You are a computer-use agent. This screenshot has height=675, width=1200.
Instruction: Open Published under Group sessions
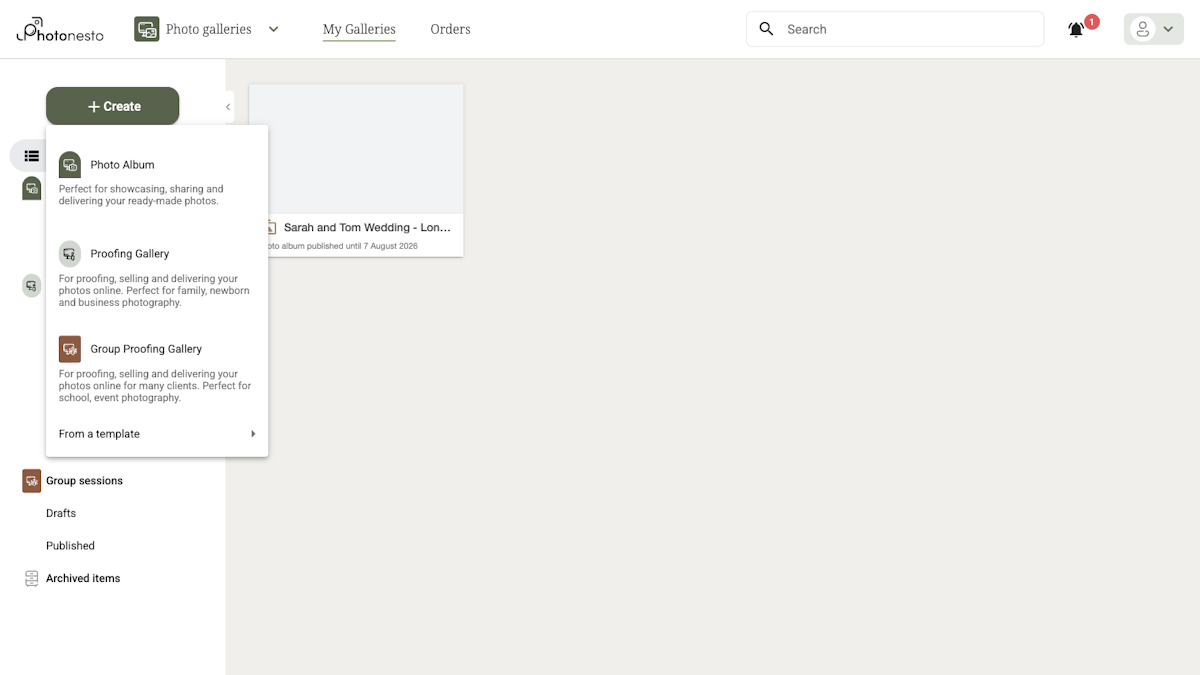[70, 546]
